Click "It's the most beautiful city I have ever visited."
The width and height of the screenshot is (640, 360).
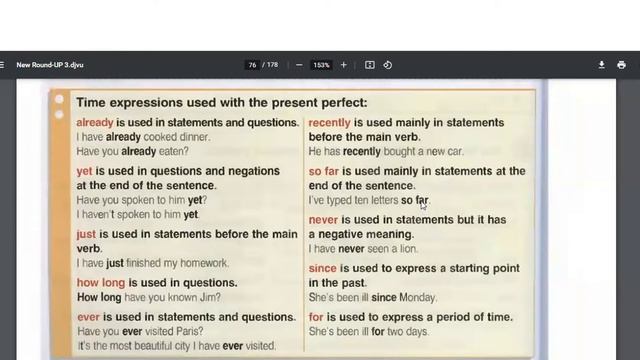[177, 346]
